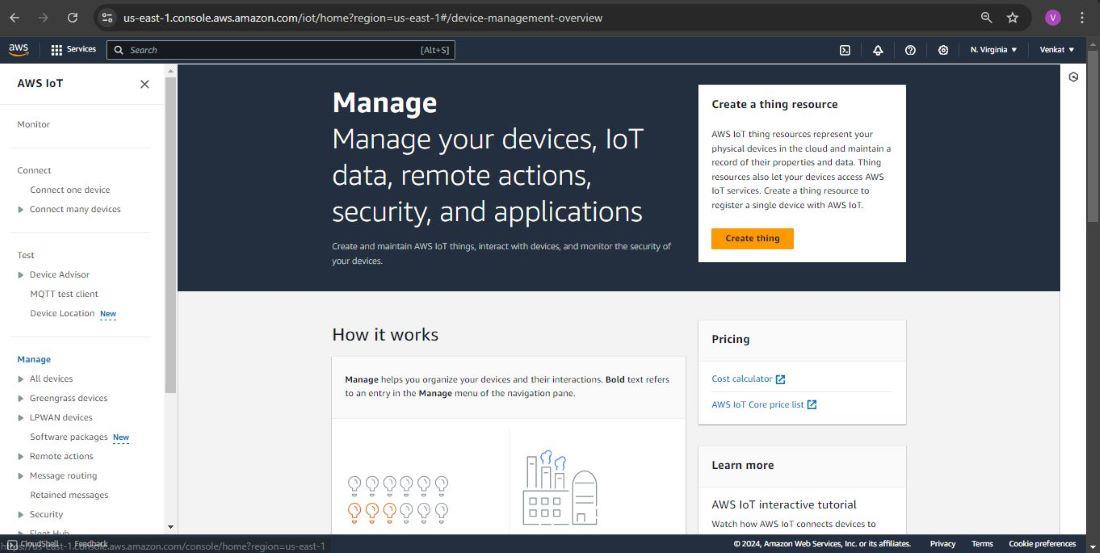Reload the browser page

pyautogui.click(x=72, y=18)
